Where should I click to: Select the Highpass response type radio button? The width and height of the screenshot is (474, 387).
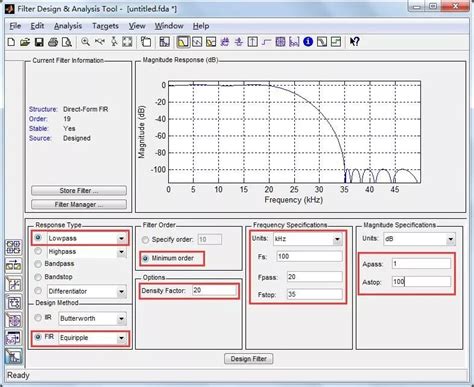[x=38, y=251]
